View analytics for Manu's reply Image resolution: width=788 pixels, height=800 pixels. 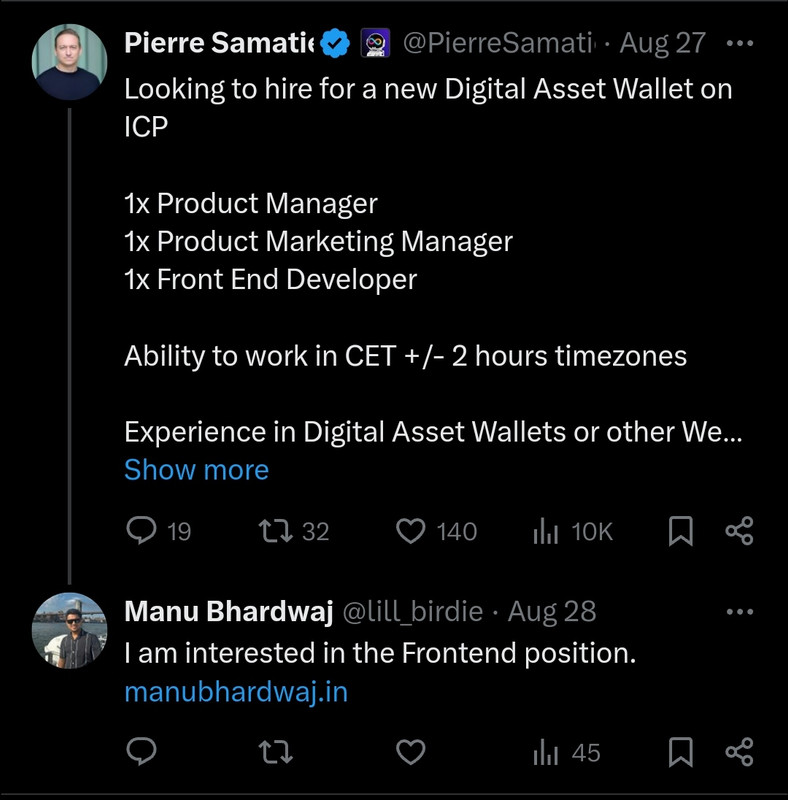click(546, 751)
